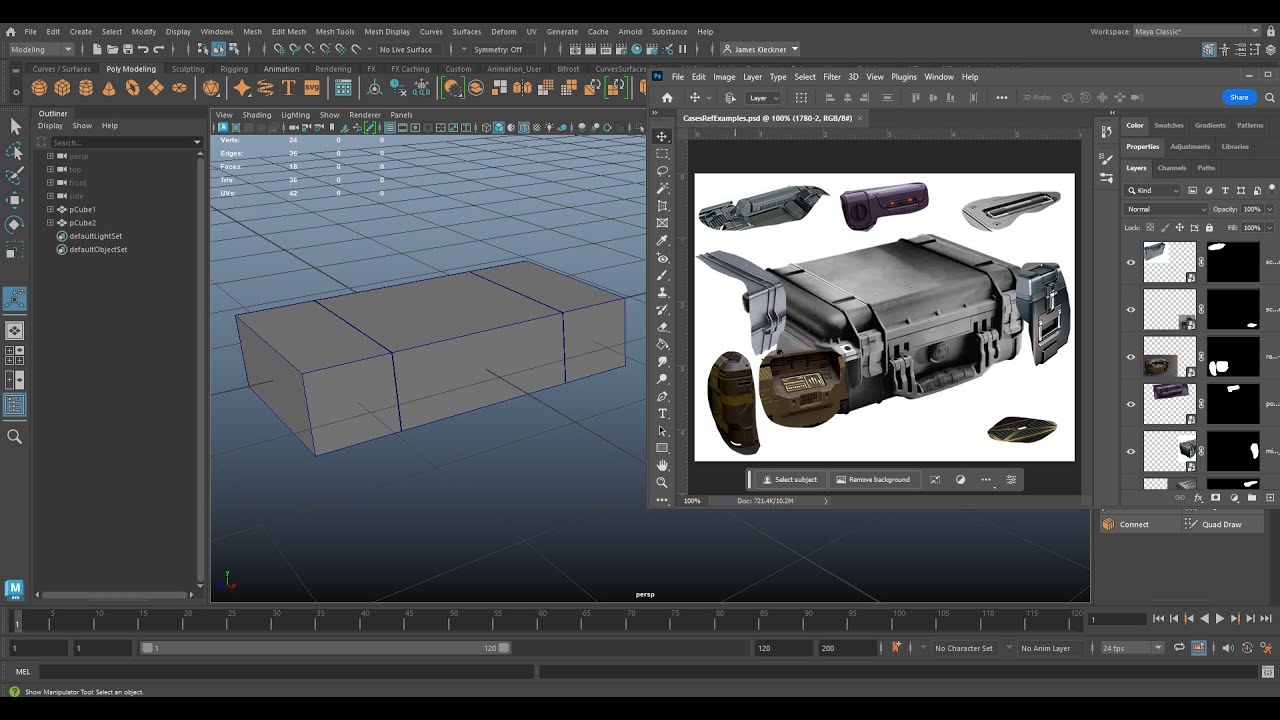Pick the Horizontal Type tool
1280x720 pixels.
(x=662, y=414)
